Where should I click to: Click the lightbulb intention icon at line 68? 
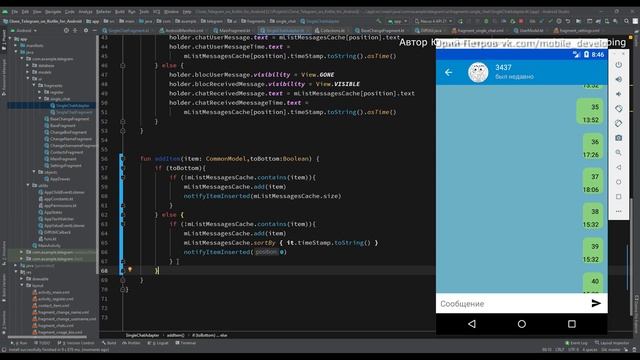(130, 269)
